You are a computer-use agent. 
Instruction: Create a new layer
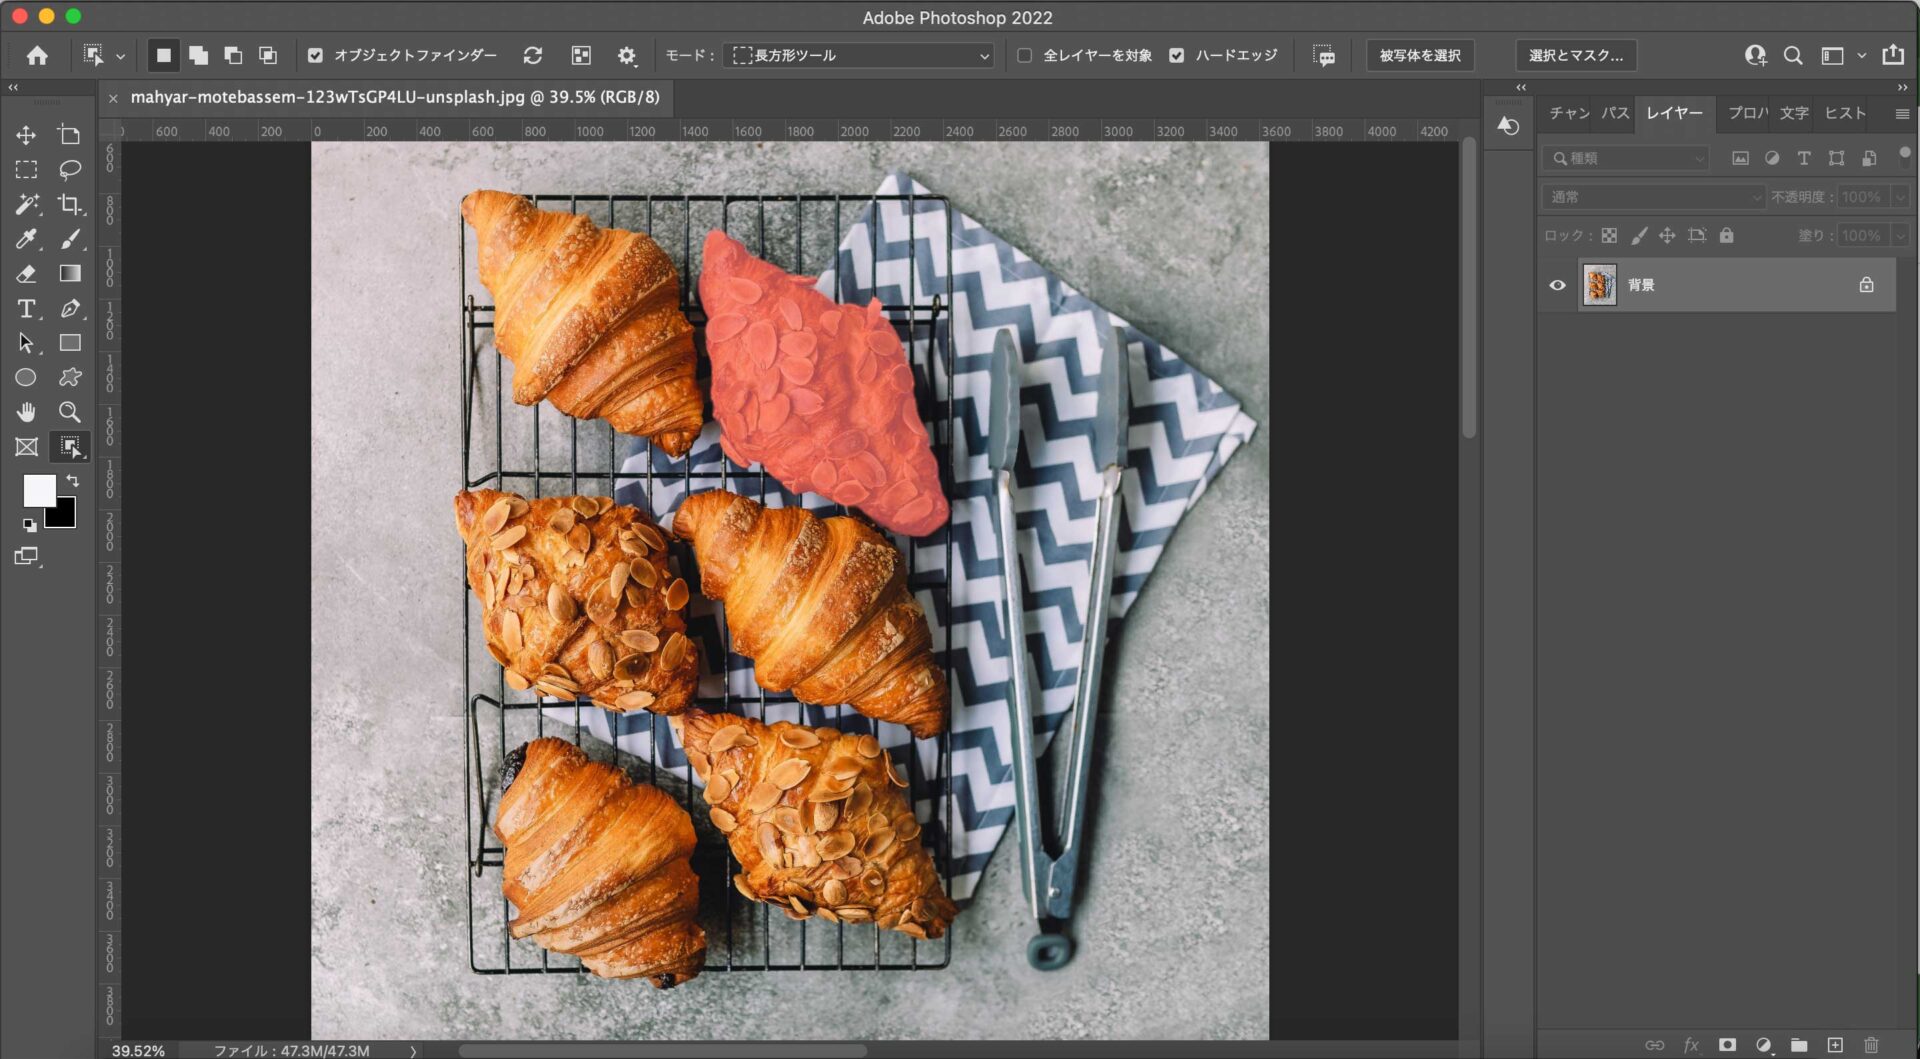click(x=1835, y=1045)
